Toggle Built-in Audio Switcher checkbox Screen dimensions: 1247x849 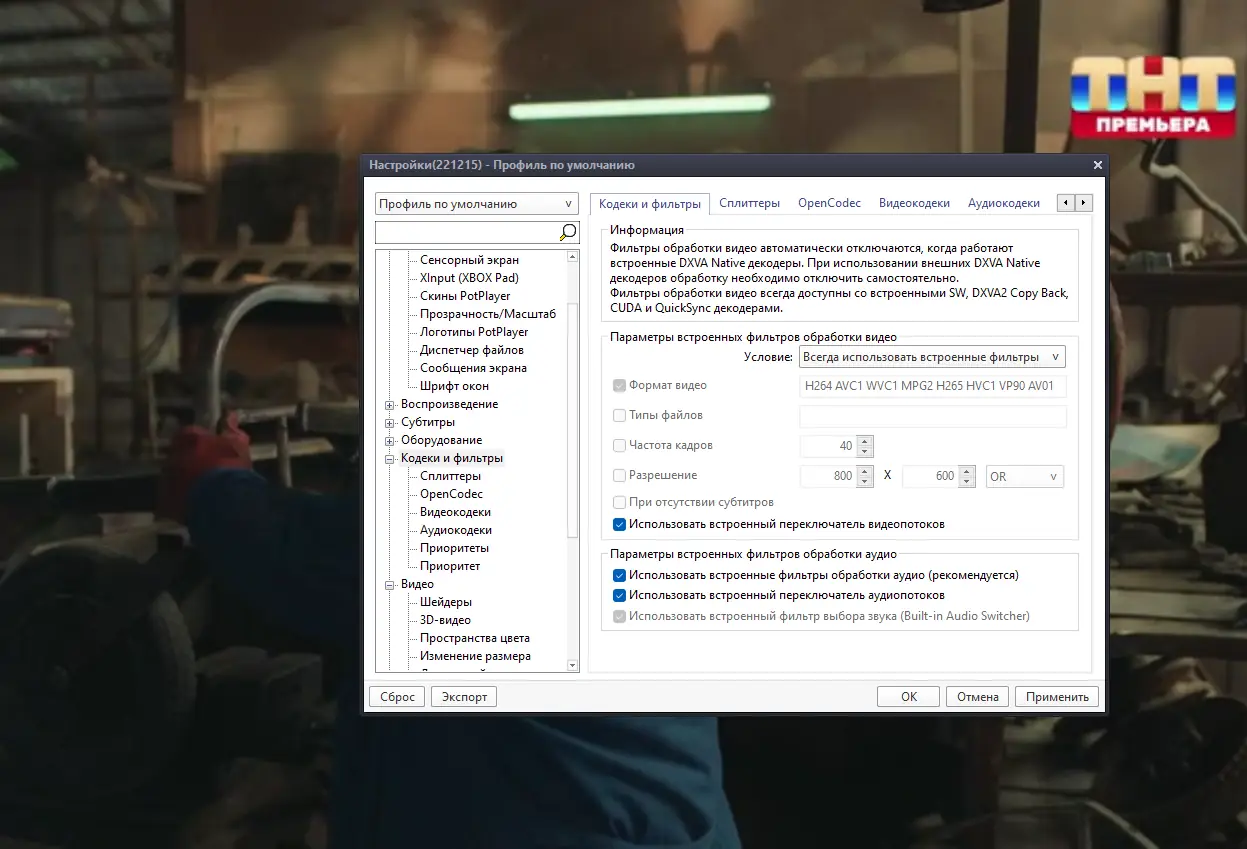pyautogui.click(x=619, y=616)
